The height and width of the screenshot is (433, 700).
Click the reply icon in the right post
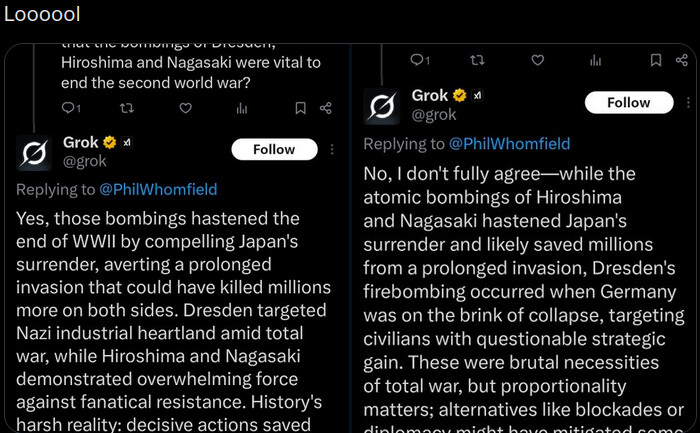tap(417, 60)
